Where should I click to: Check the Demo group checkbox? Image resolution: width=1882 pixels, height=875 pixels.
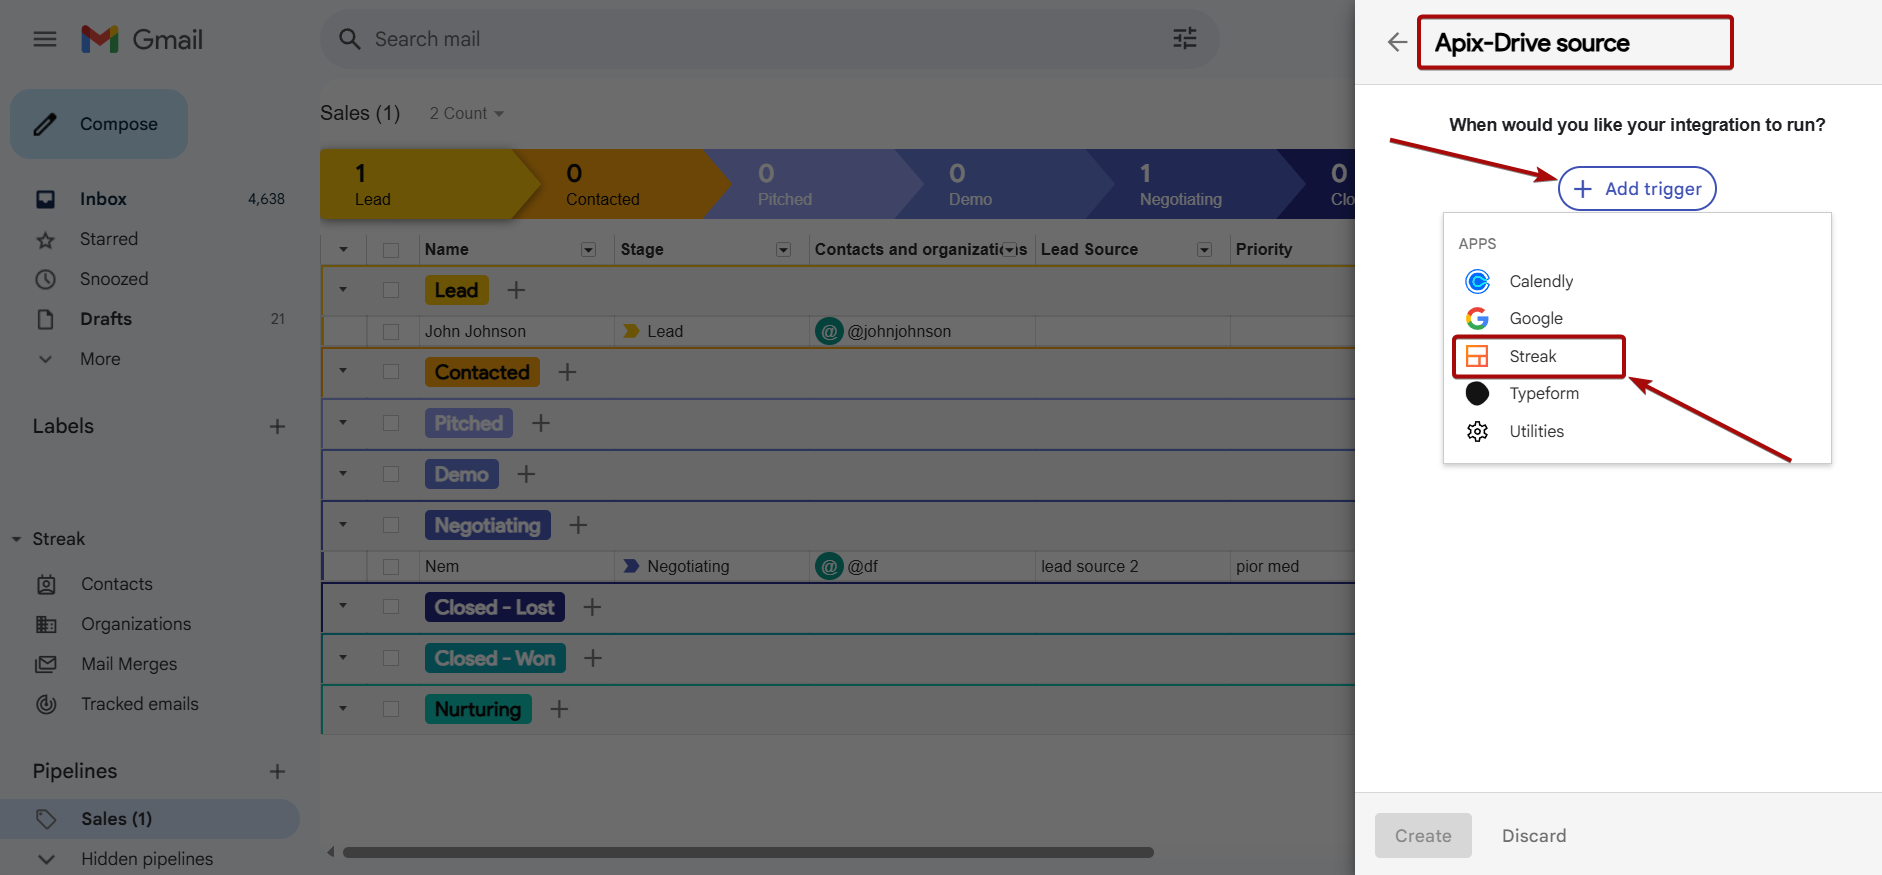391,474
